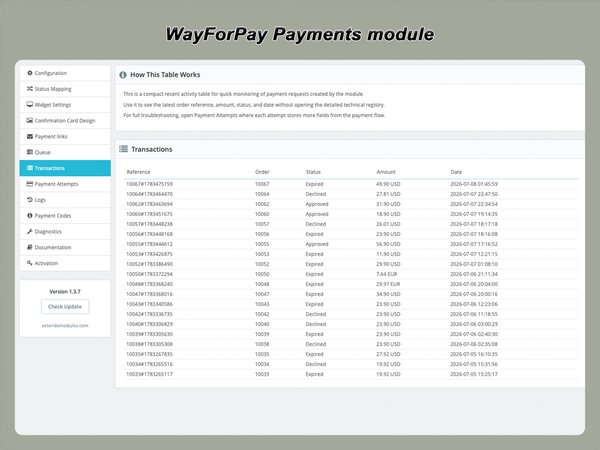Click date 2026-07-08 01:45:59
This screenshot has width=600, height=450.
coord(474,184)
